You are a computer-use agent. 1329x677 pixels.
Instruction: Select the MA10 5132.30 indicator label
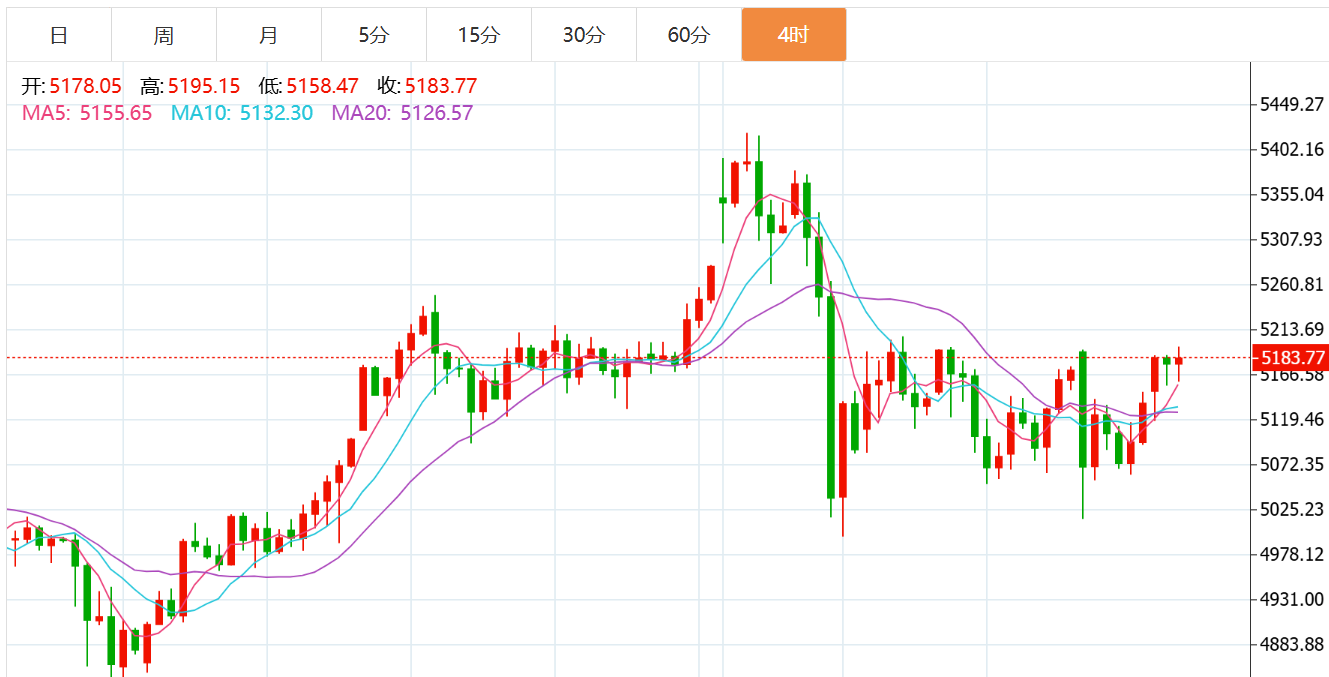[x=241, y=113]
